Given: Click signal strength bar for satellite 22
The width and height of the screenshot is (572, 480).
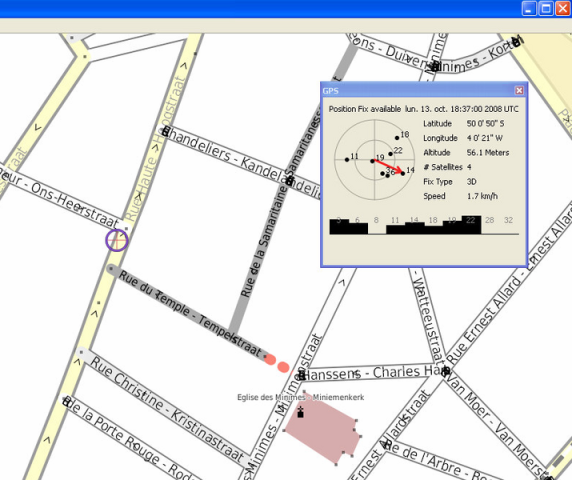Looking at the screenshot, I should [x=471, y=225].
